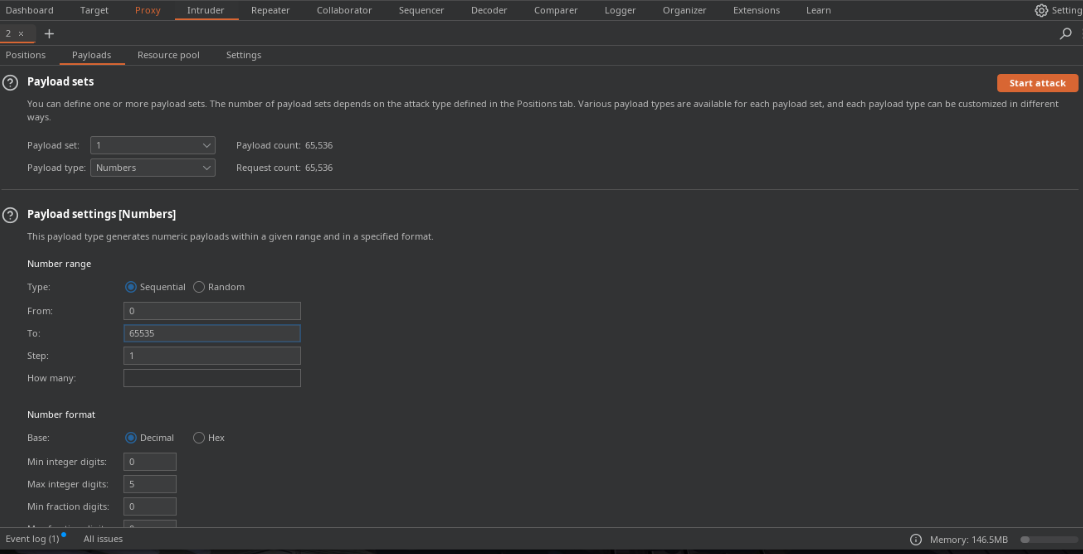The height and width of the screenshot is (554, 1083).
Task: Click the Number range label
Action: (59, 264)
